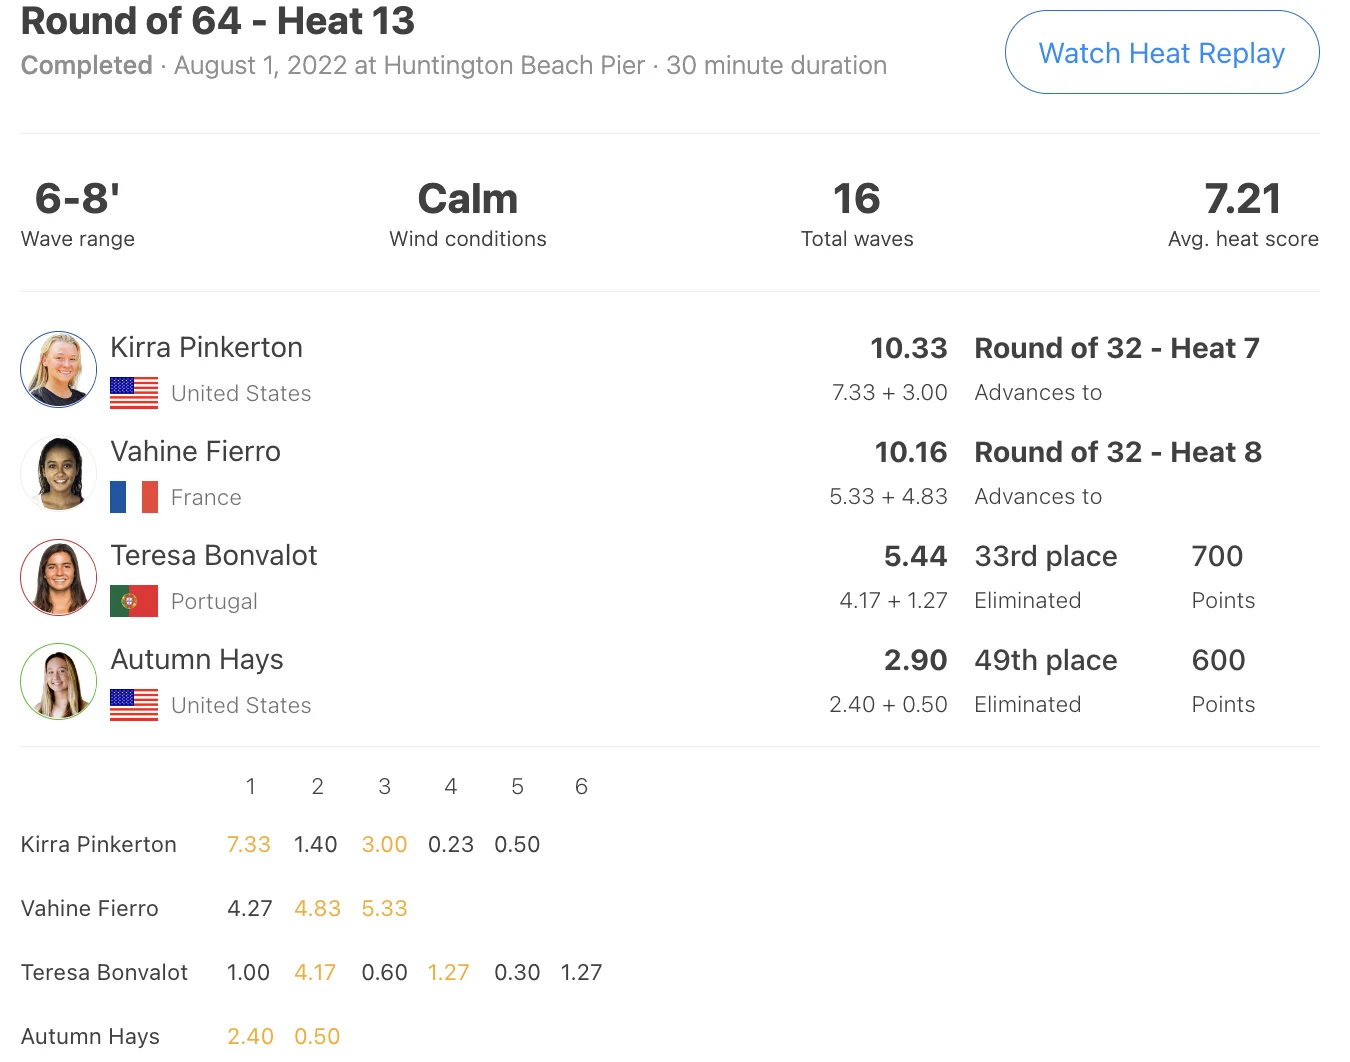1350x1062 pixels.
Task: Open Teresa Bonvalot's profile photo
Action: tap(59, 577)
